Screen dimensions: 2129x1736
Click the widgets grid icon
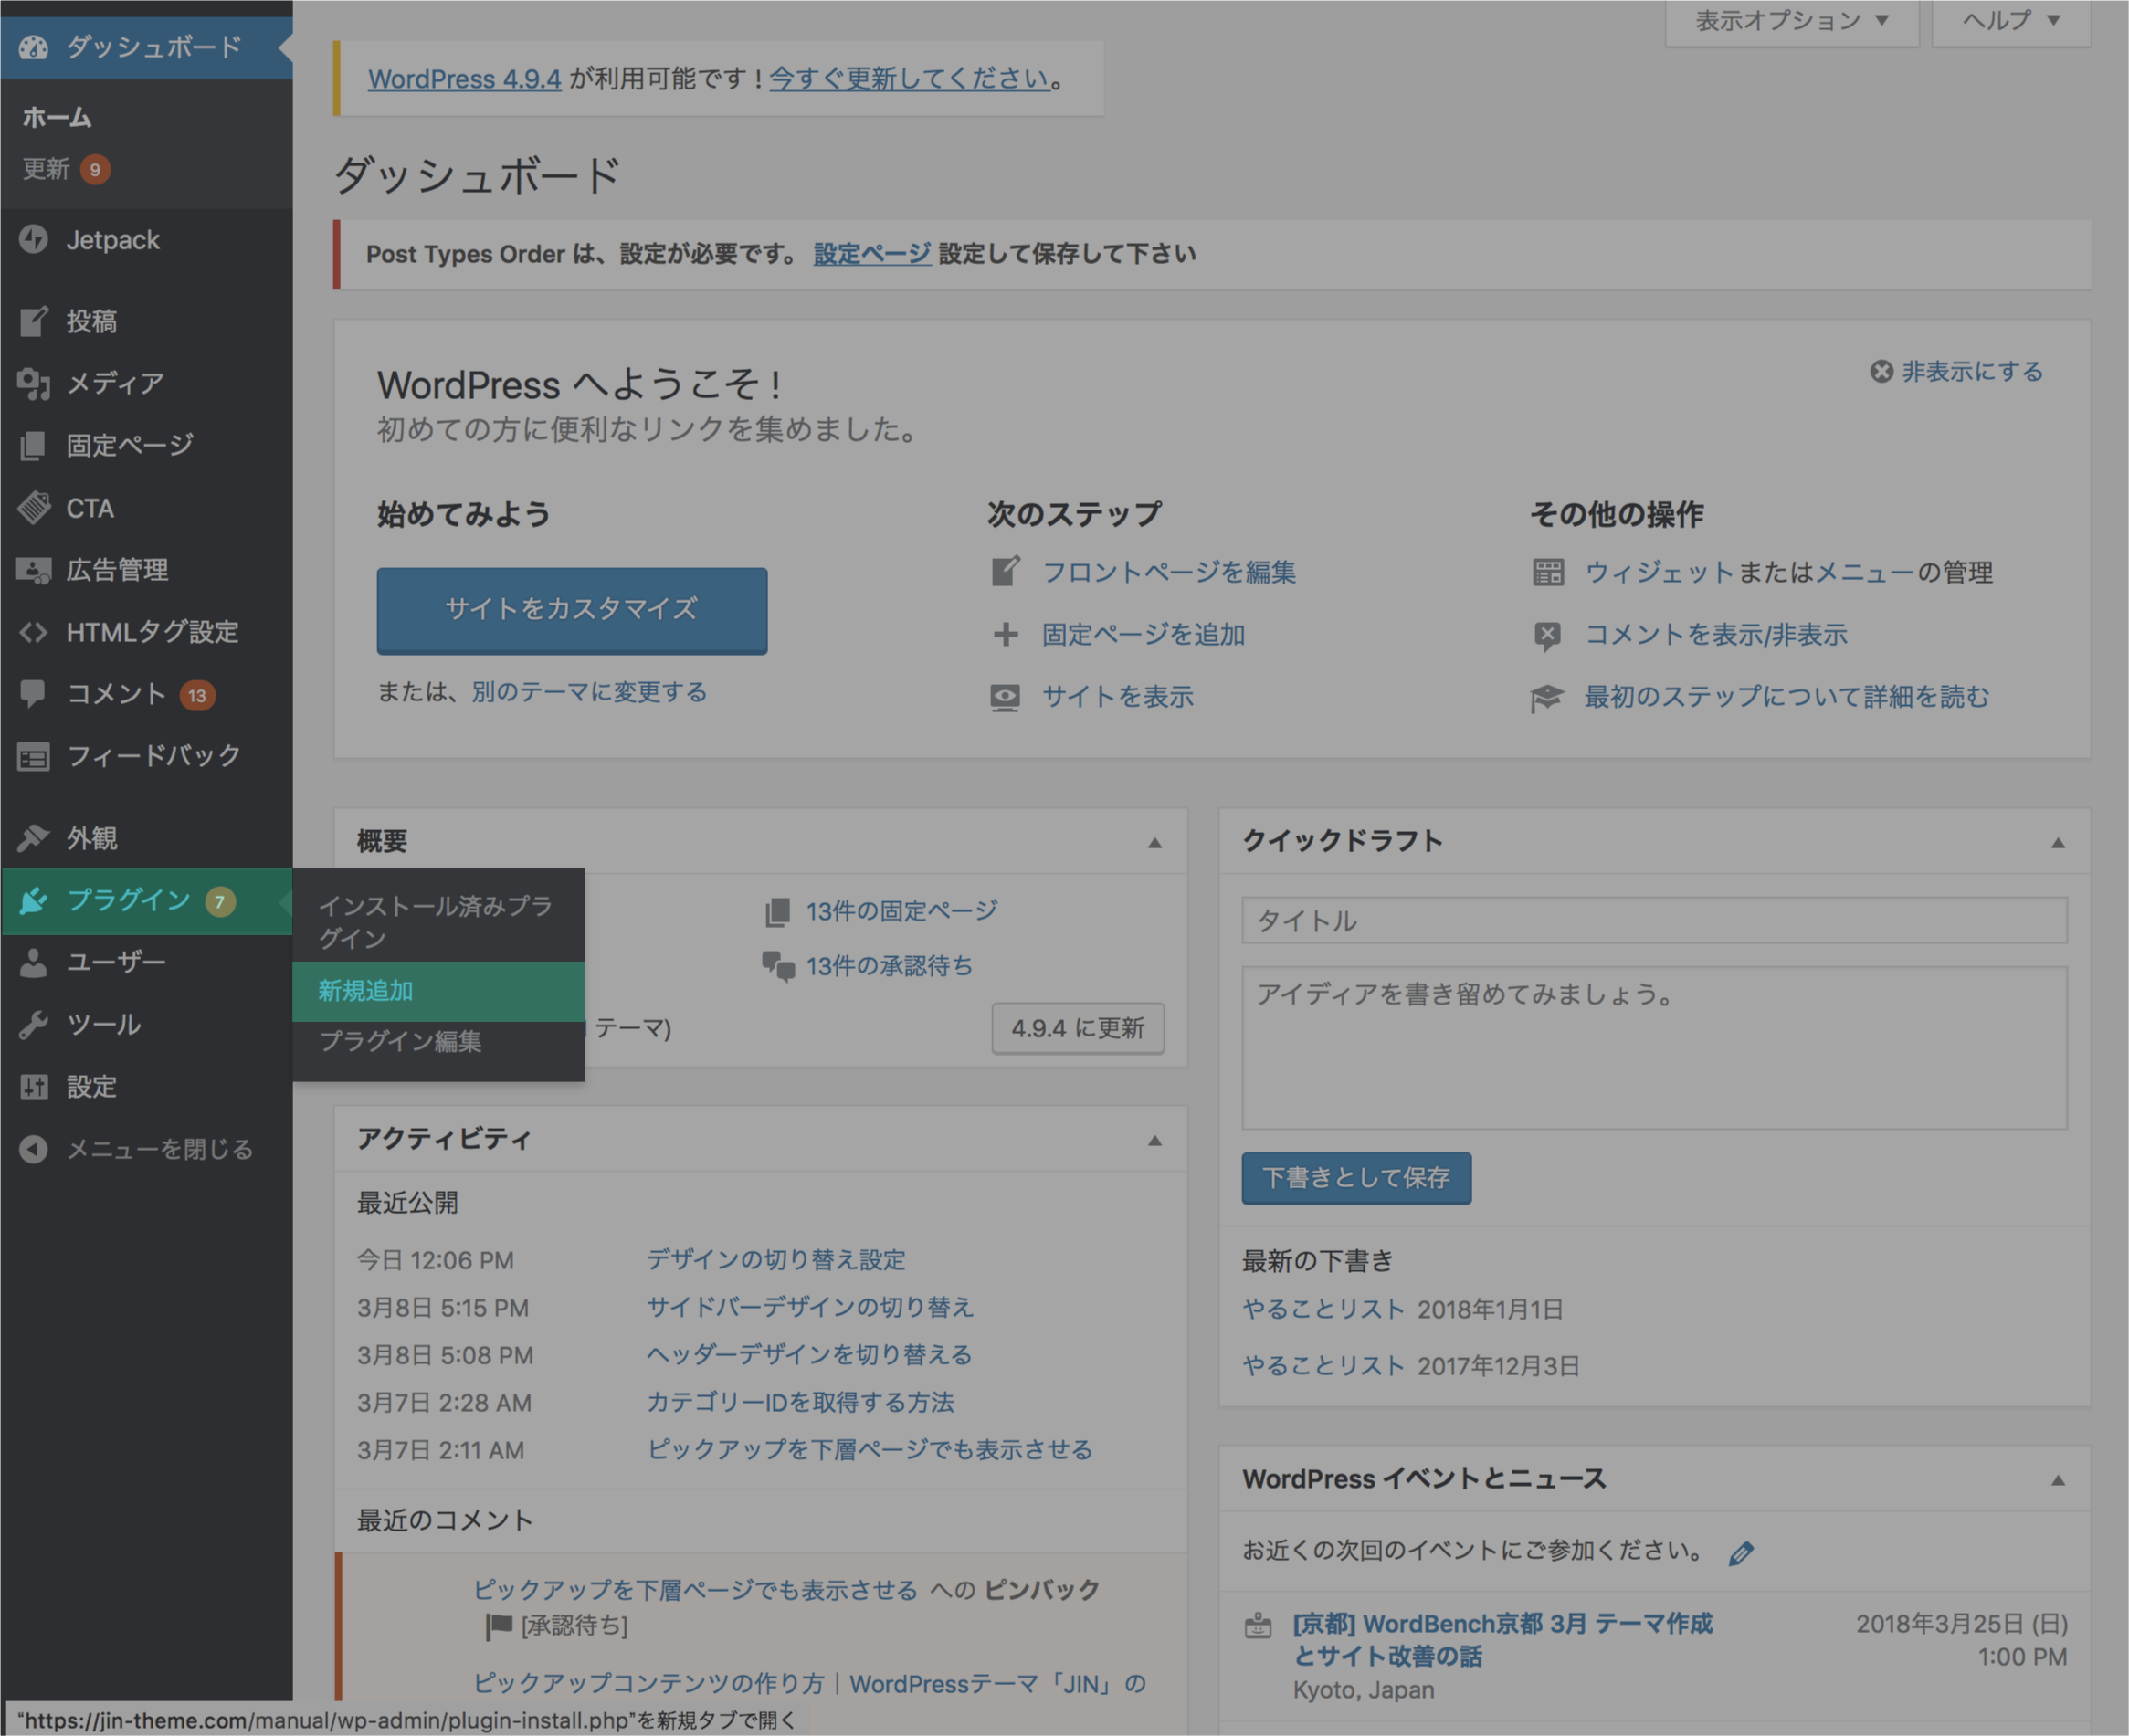1548,572
